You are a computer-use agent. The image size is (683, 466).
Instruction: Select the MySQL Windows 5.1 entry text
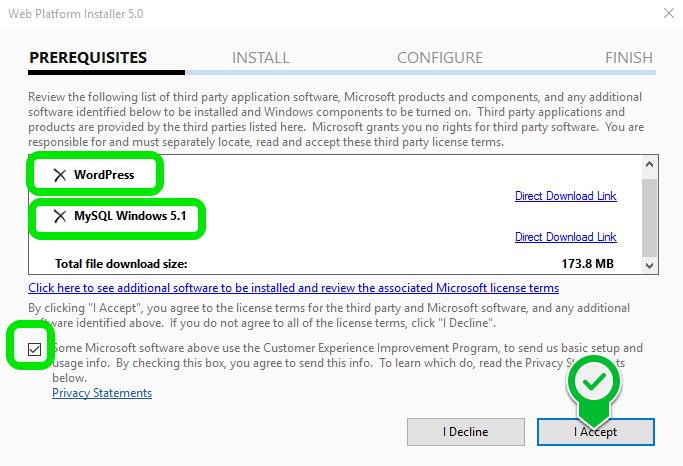(130, 216)
